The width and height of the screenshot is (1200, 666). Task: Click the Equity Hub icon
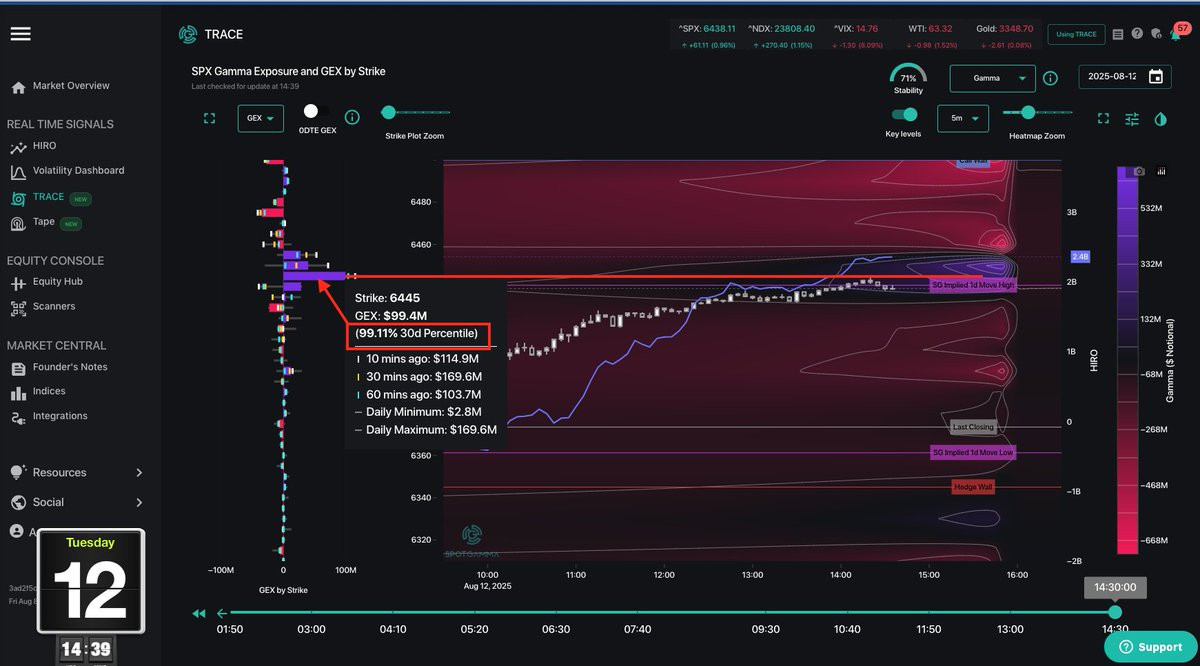click(x=18, y=283)
